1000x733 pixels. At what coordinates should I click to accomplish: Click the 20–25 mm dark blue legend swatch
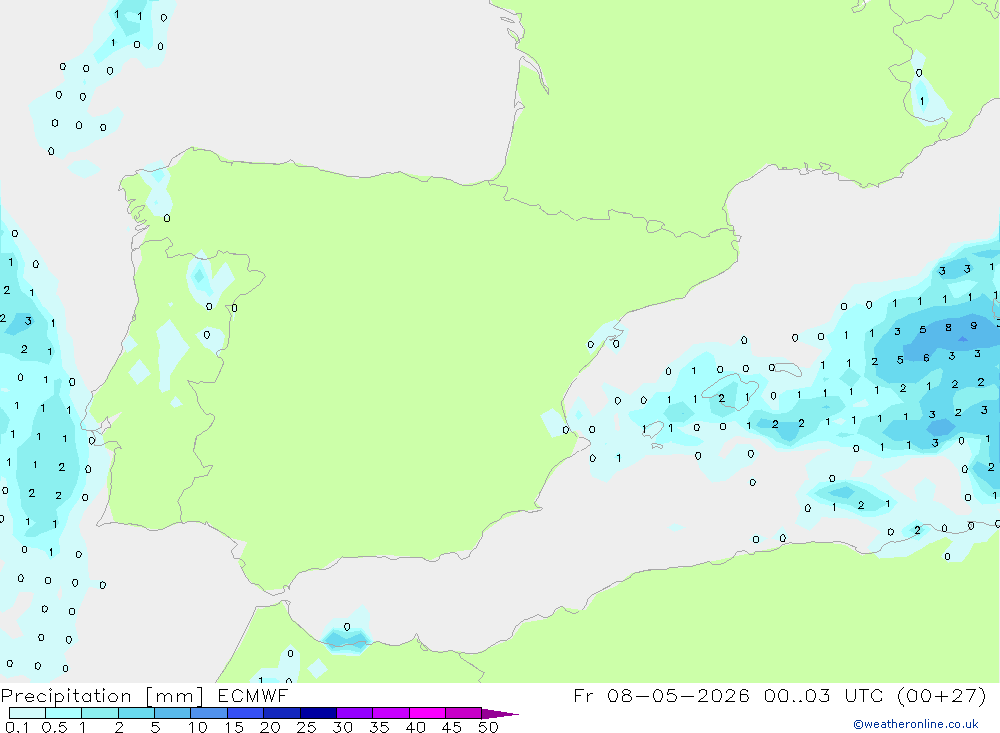coord(282,713)
